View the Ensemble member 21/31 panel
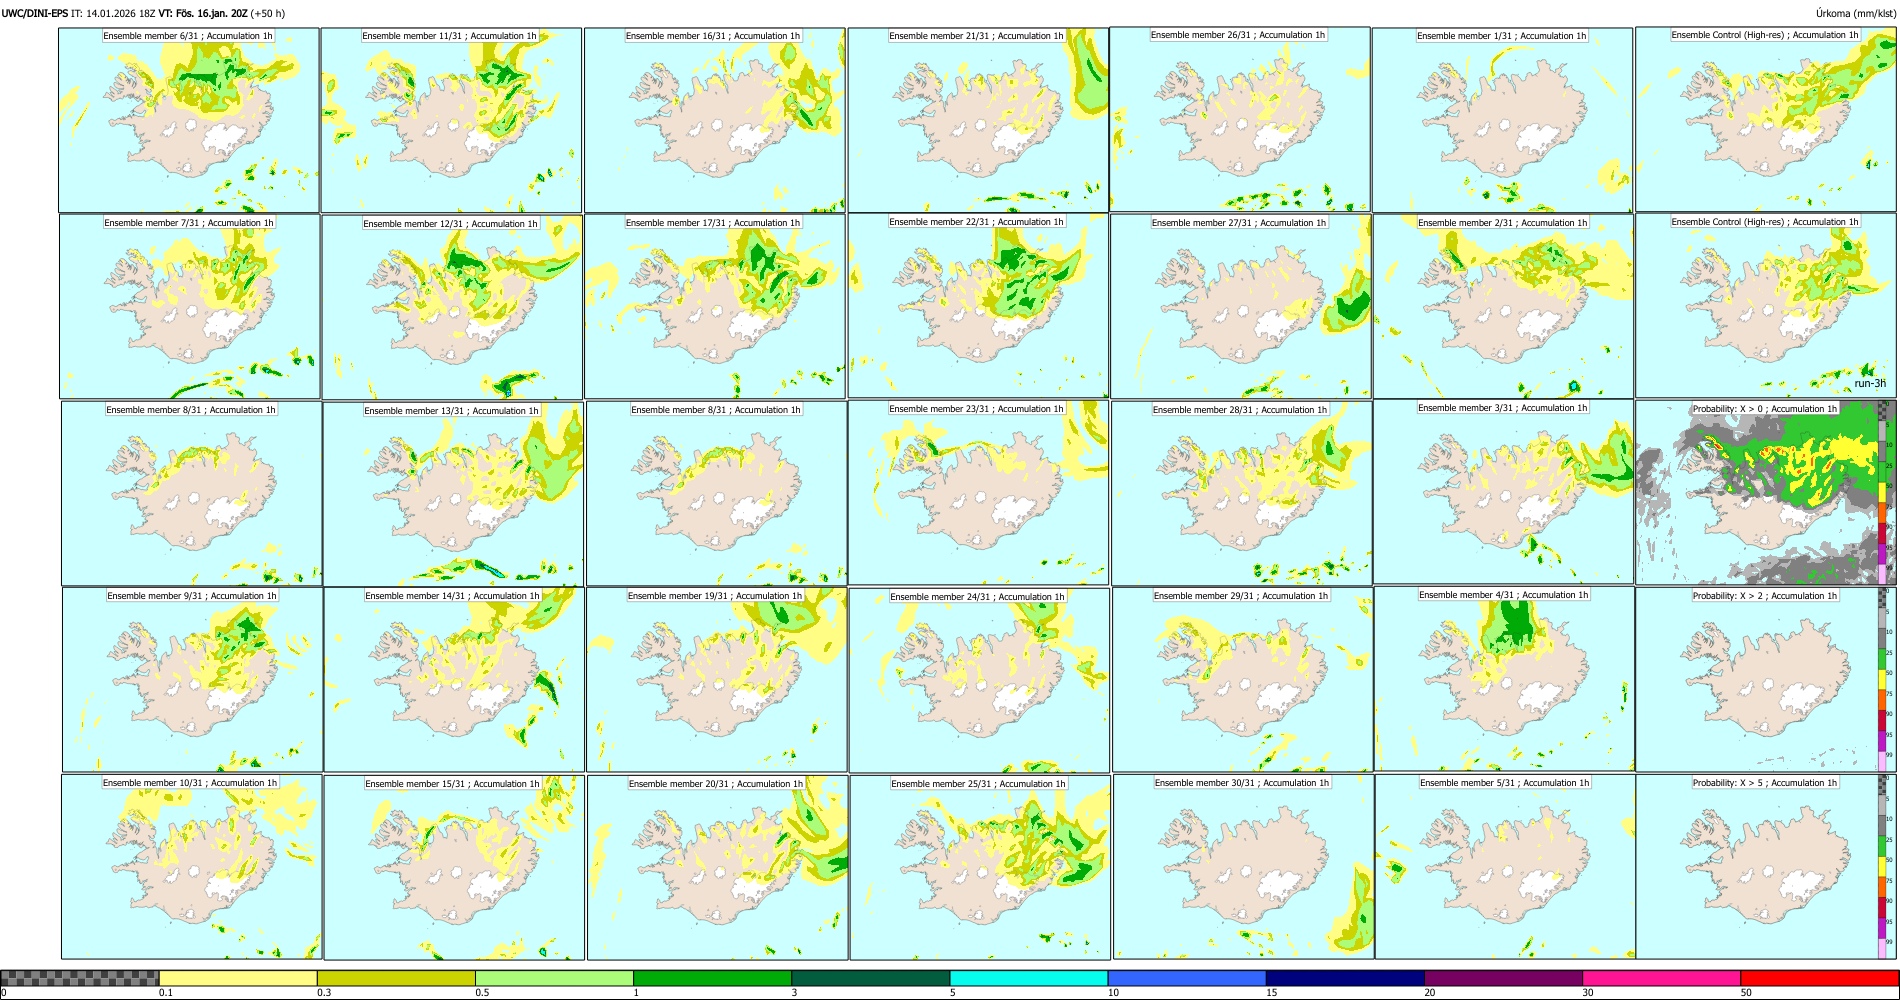Screen dimensions: 1900x1000 pyautogui.click(x=978, y=120)
